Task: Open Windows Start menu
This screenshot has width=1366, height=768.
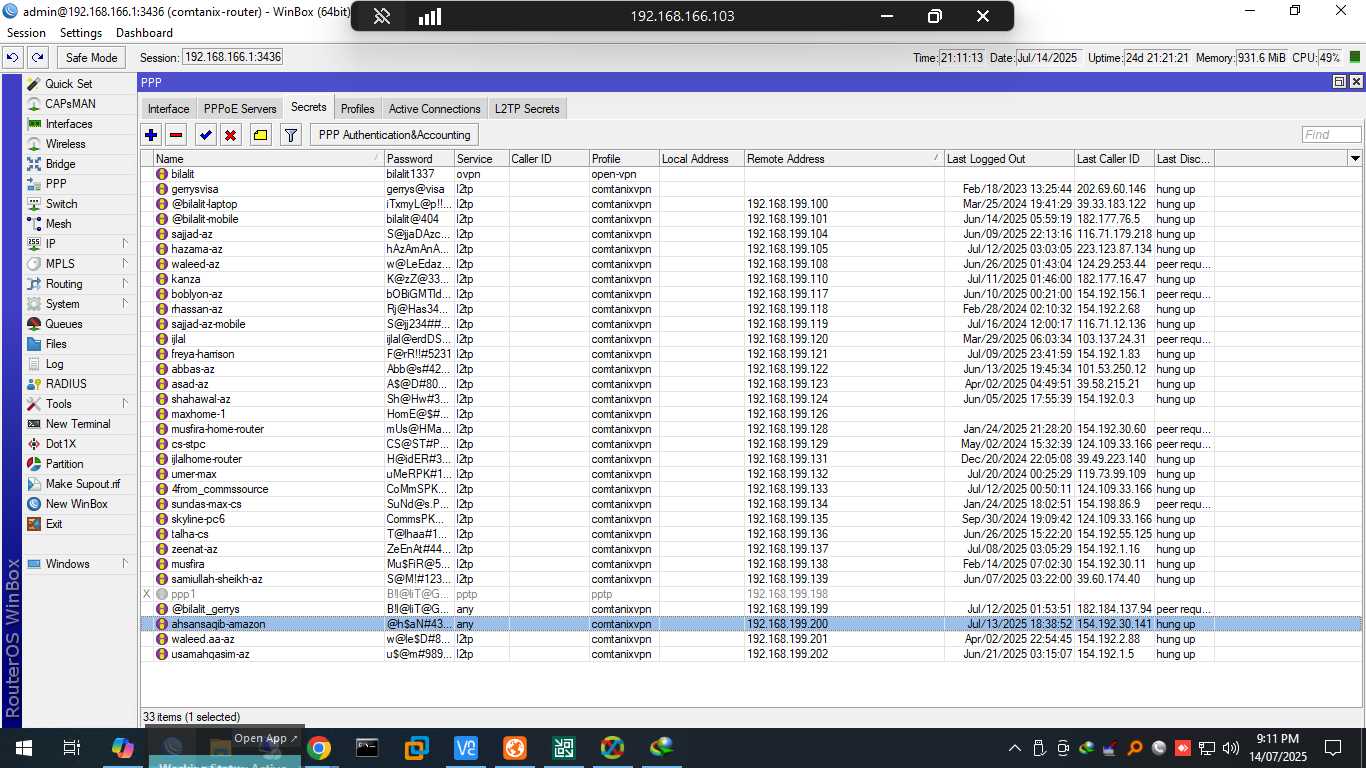Action: click(x=24, y=748)
